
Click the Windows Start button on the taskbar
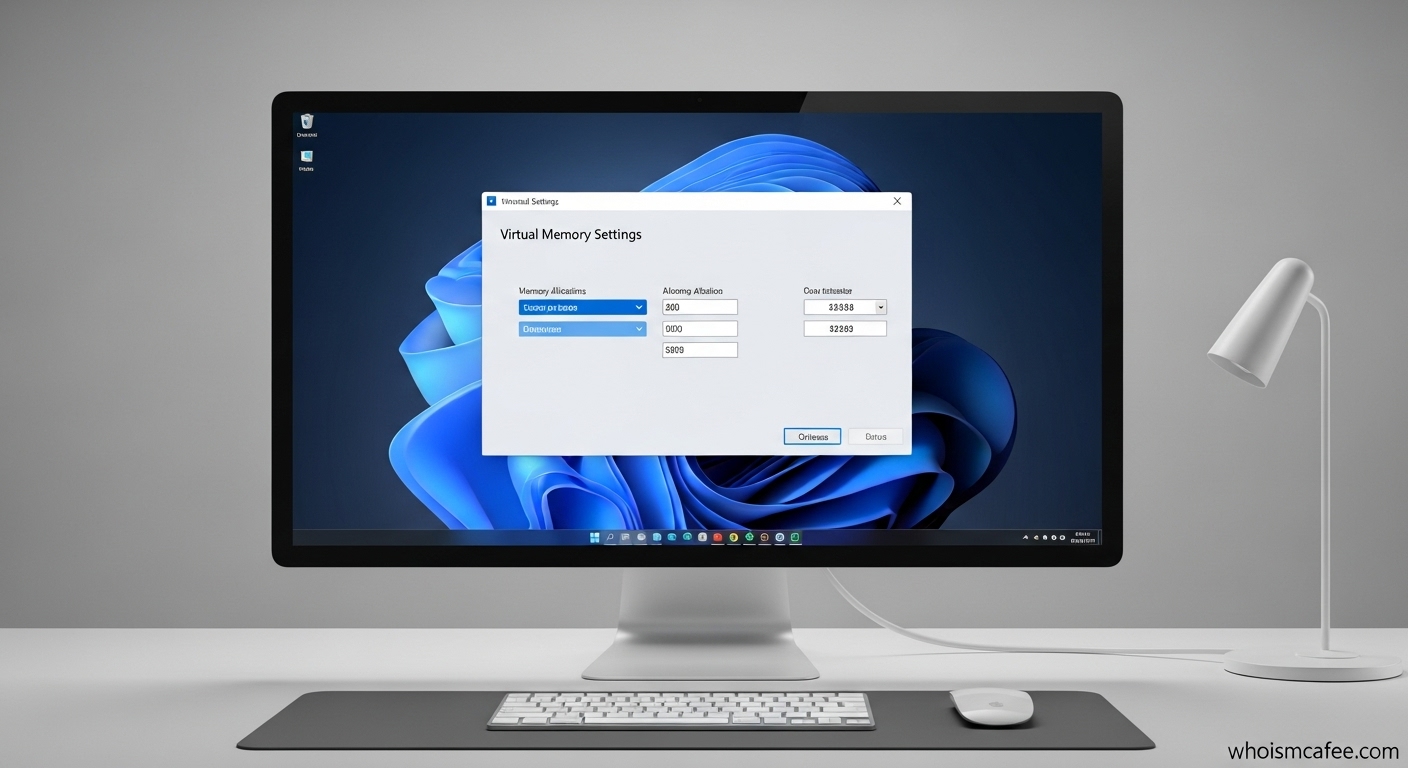[595, 537]
